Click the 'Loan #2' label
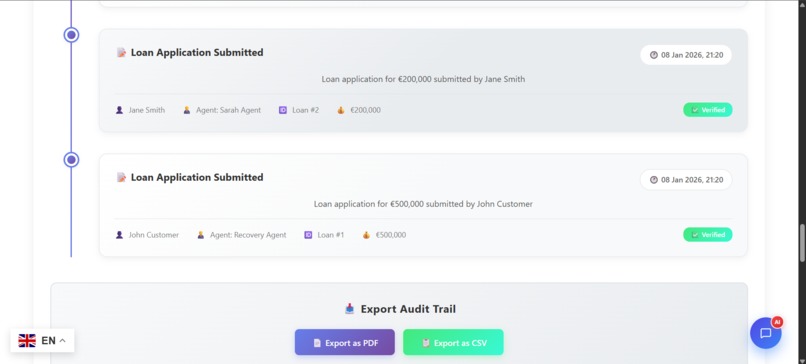806x364 pixels. pos(305,110)
